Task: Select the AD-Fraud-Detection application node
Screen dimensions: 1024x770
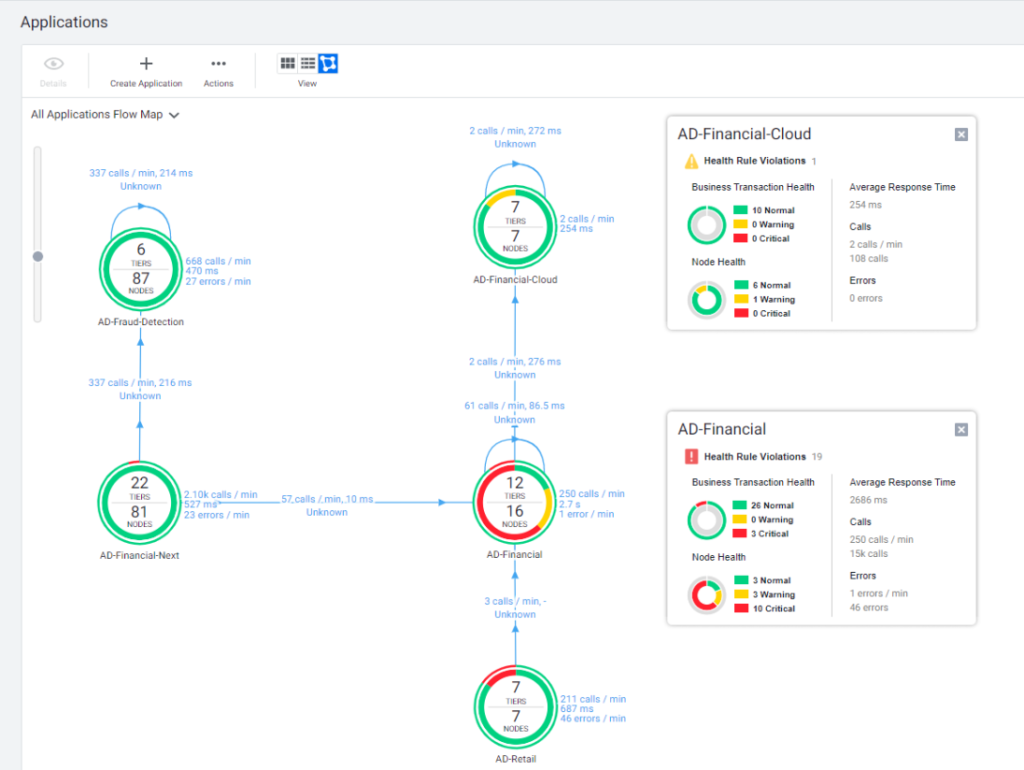Action: (140, 269)
